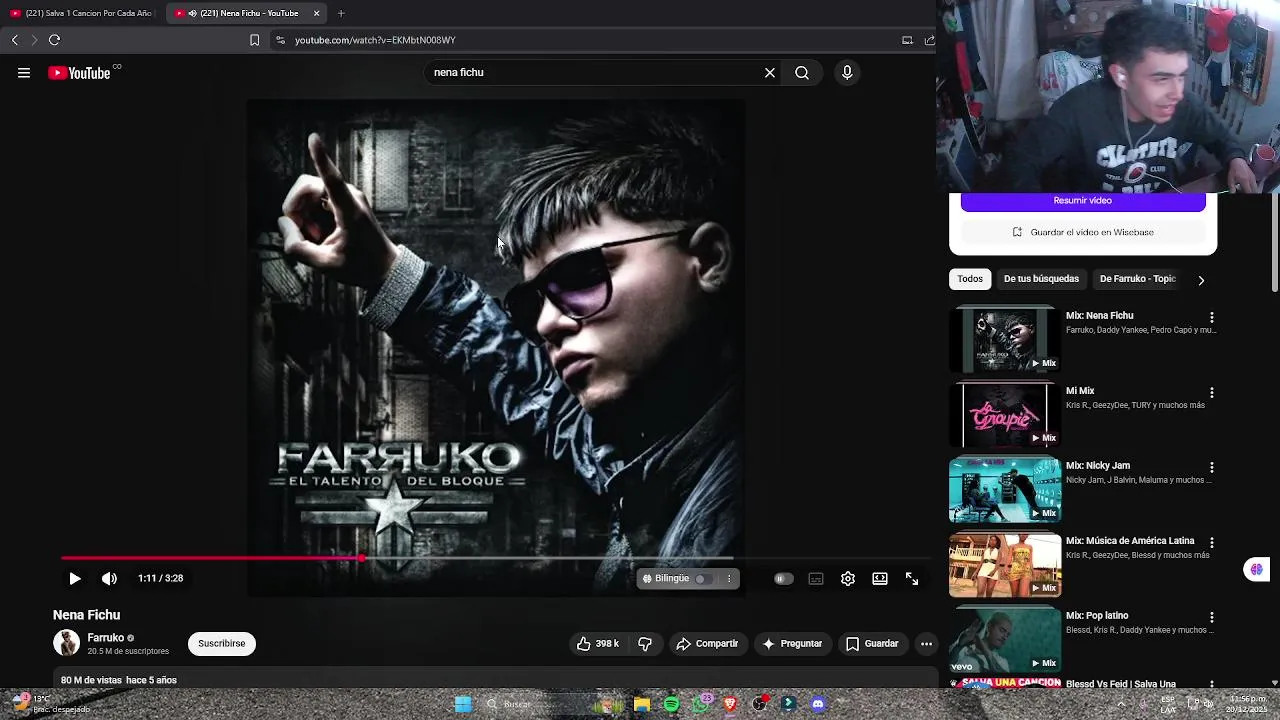This screenshot has width=1280, height=720.
Task: Toggle the autoplay switch
Action: click(x=783, y=578)
